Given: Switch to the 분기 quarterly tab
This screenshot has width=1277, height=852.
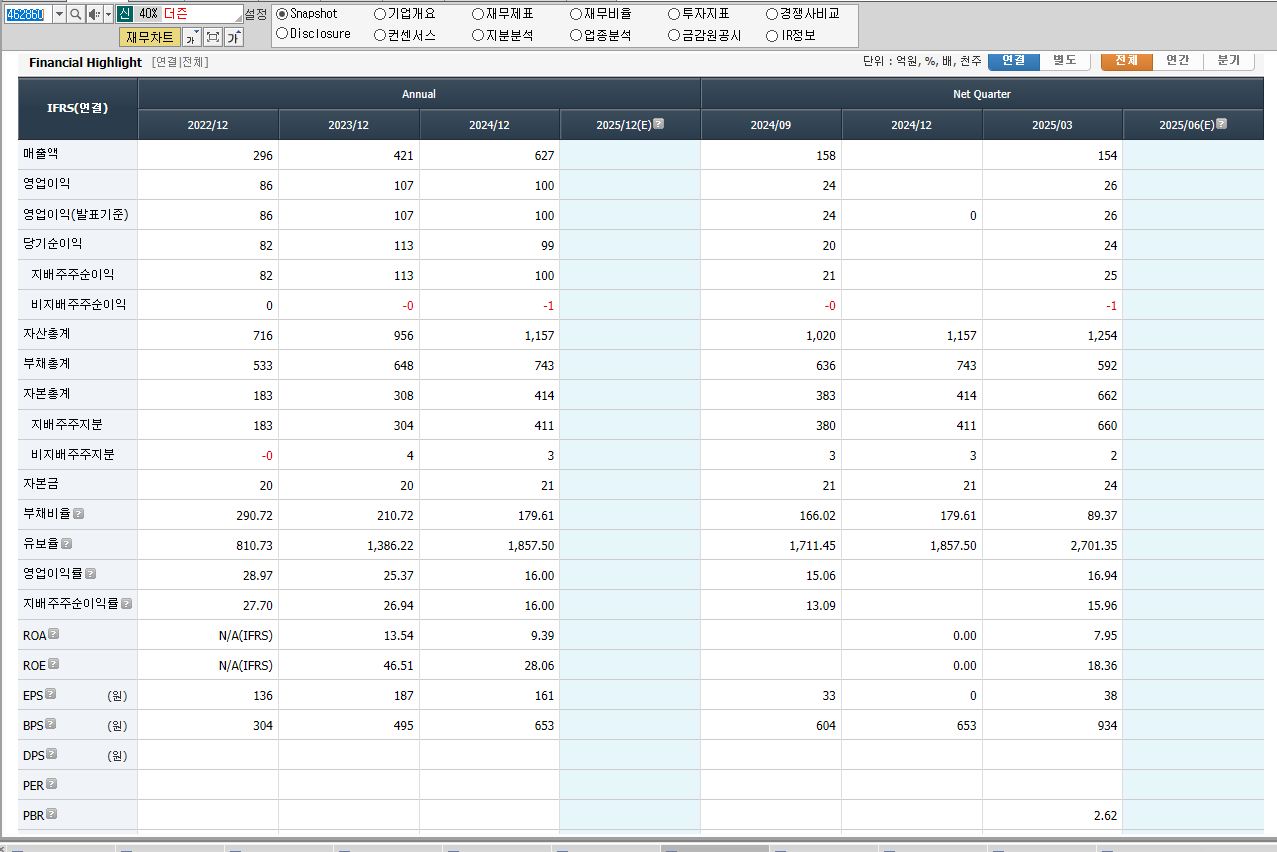Looking at the screenshot, I should (1229, 61).
